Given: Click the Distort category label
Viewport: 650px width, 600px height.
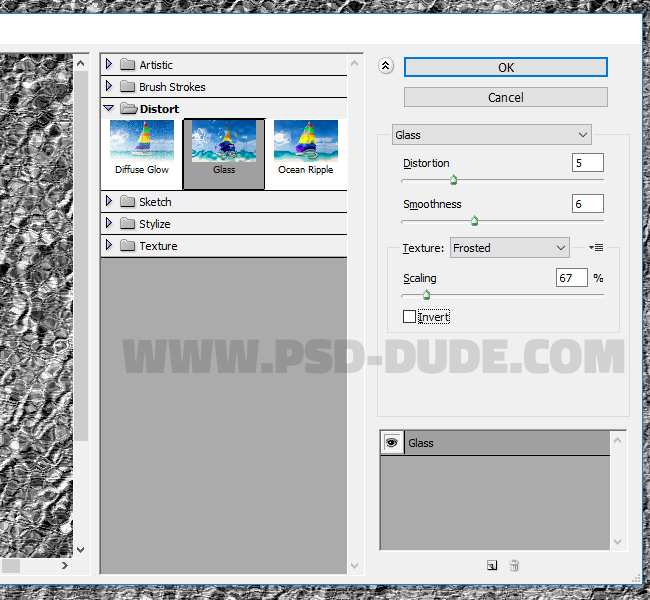Looking at the screenshot, I should pyautogui.click(x=160, y=109).
